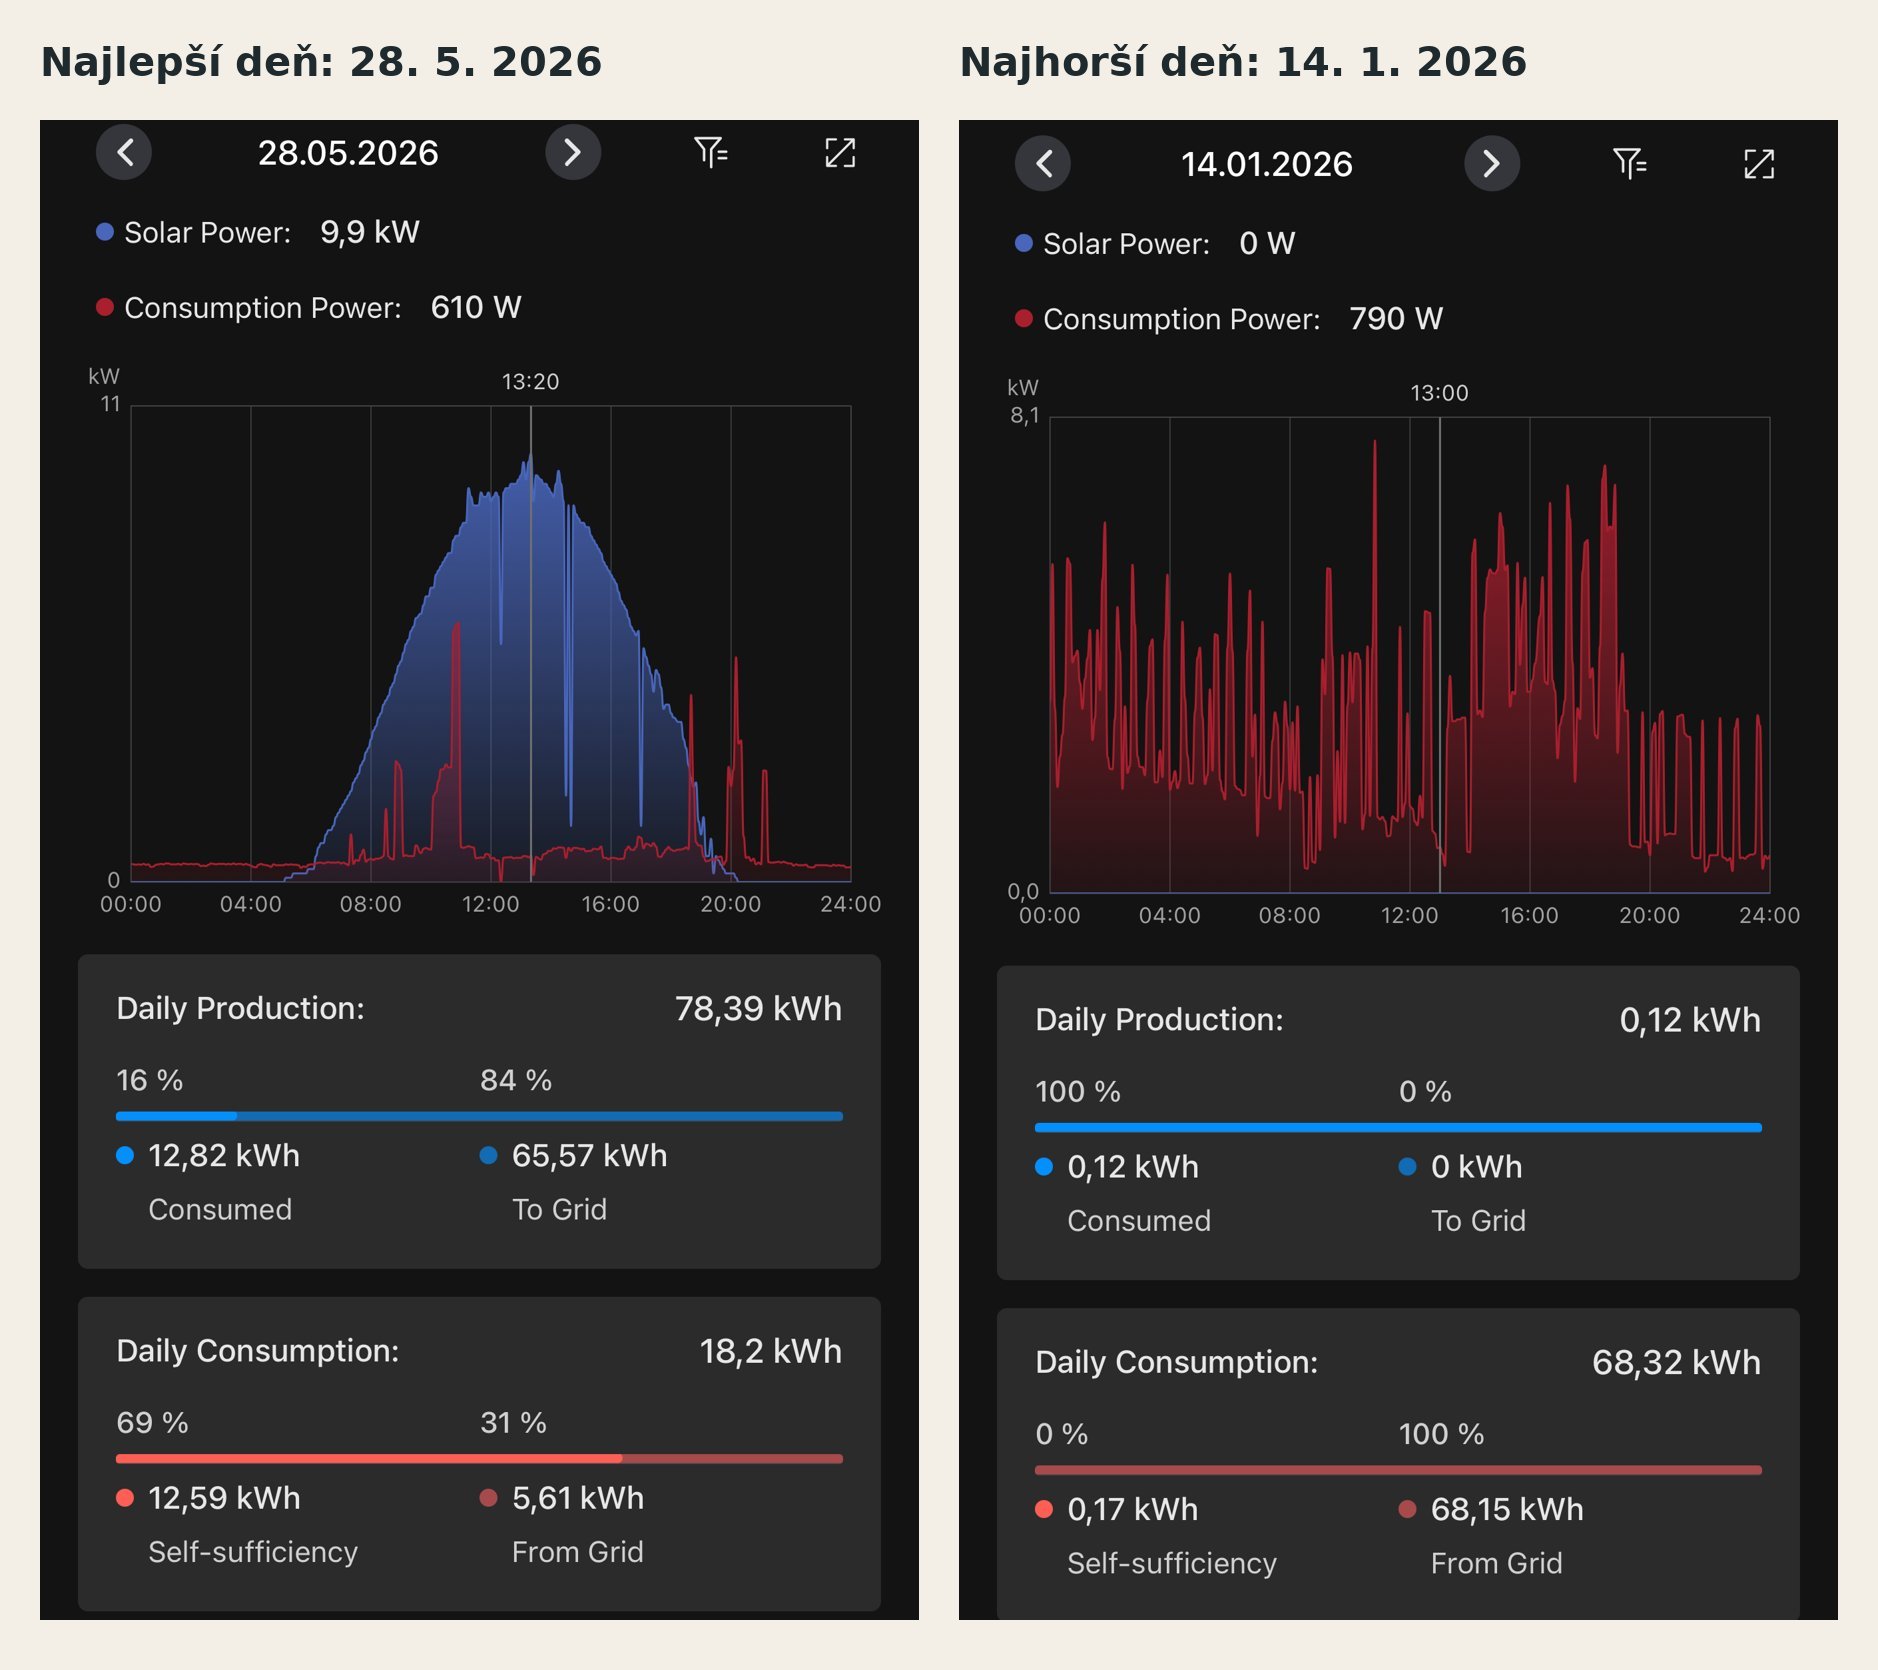Go to previous day from 14.01.2026
The width and height of the screenshot is (1878, 1670).
click(1043, 163)
